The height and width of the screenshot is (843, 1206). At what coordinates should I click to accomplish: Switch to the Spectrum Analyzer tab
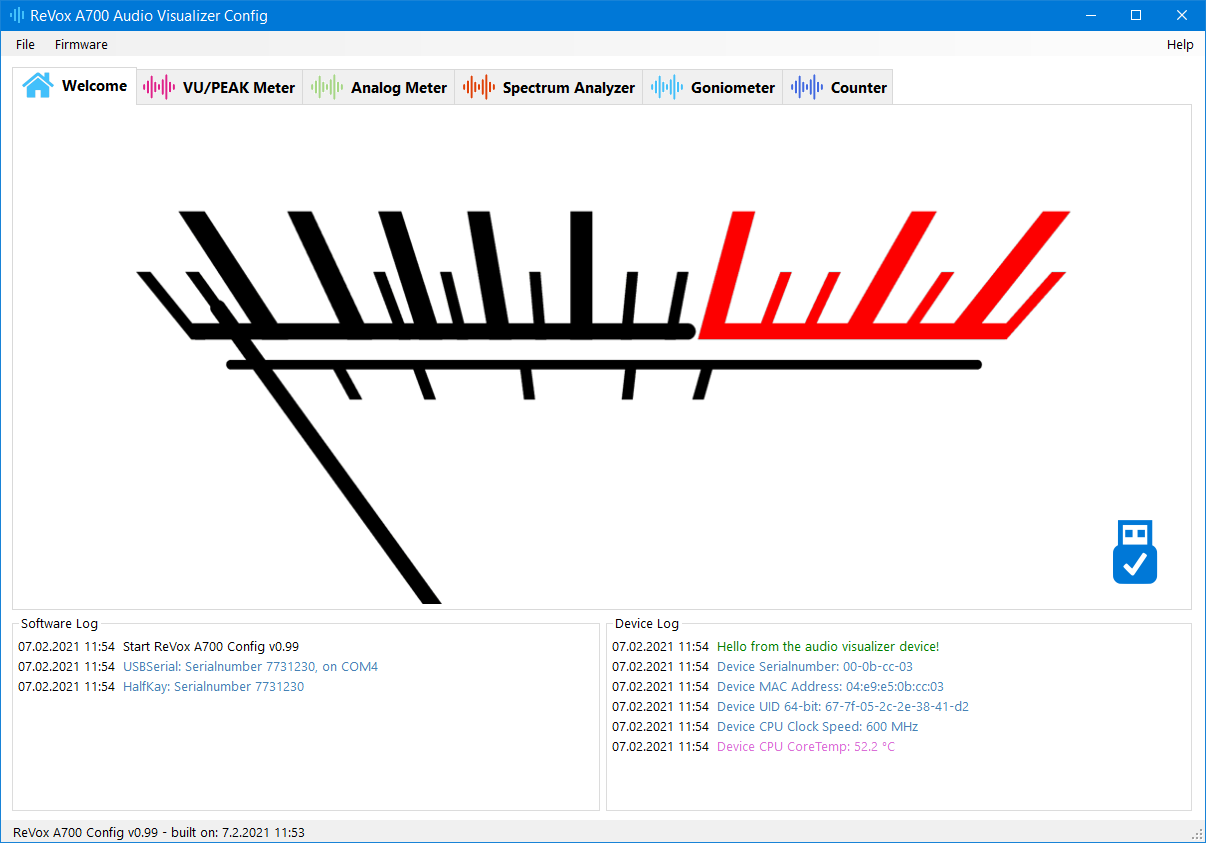549,87
